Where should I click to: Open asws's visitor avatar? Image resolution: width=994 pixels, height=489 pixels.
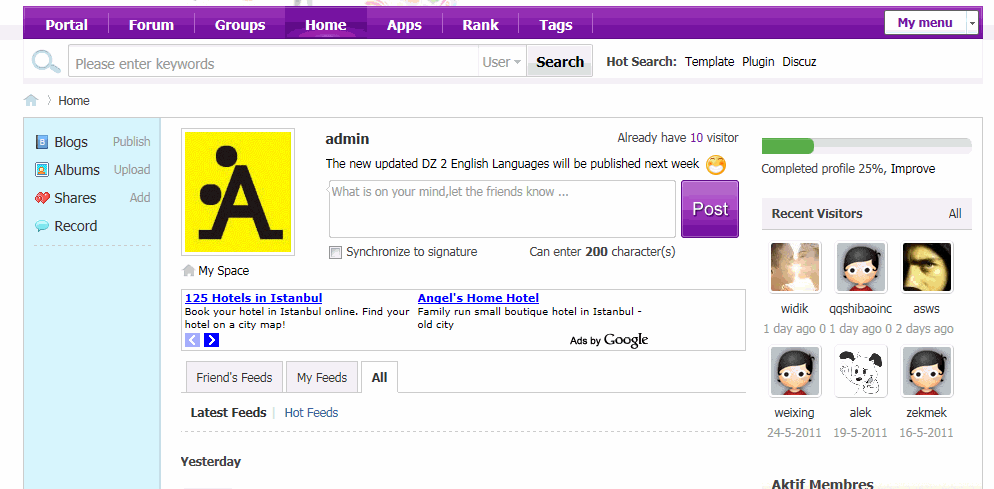tap(926, 267)
